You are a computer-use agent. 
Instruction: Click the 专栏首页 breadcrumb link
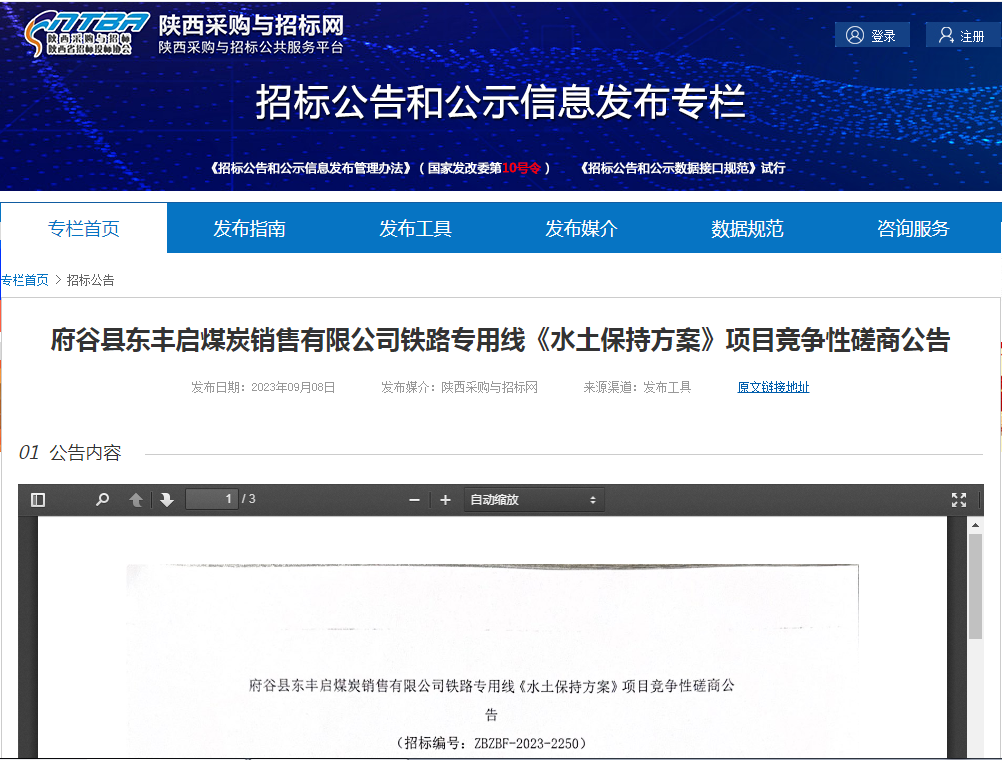click(24, 280)
